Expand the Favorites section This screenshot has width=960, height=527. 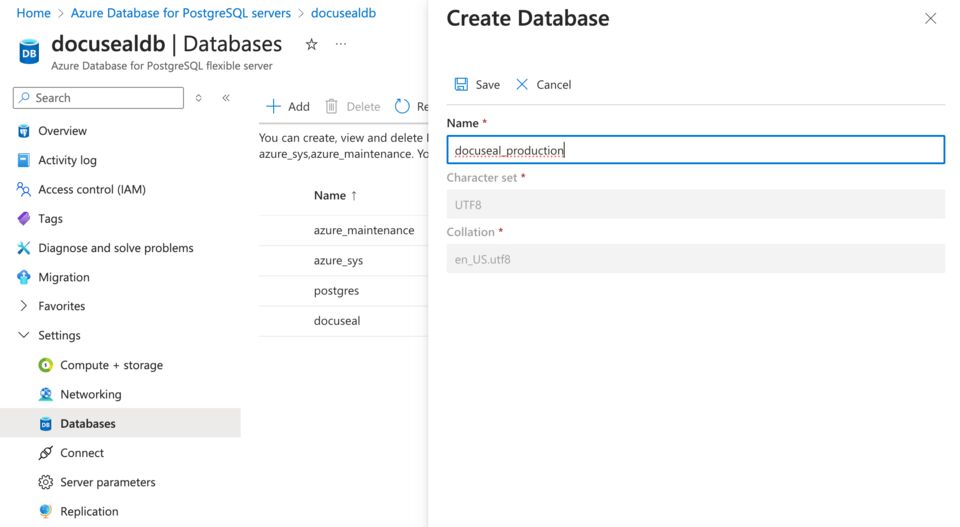coord(24,306)
